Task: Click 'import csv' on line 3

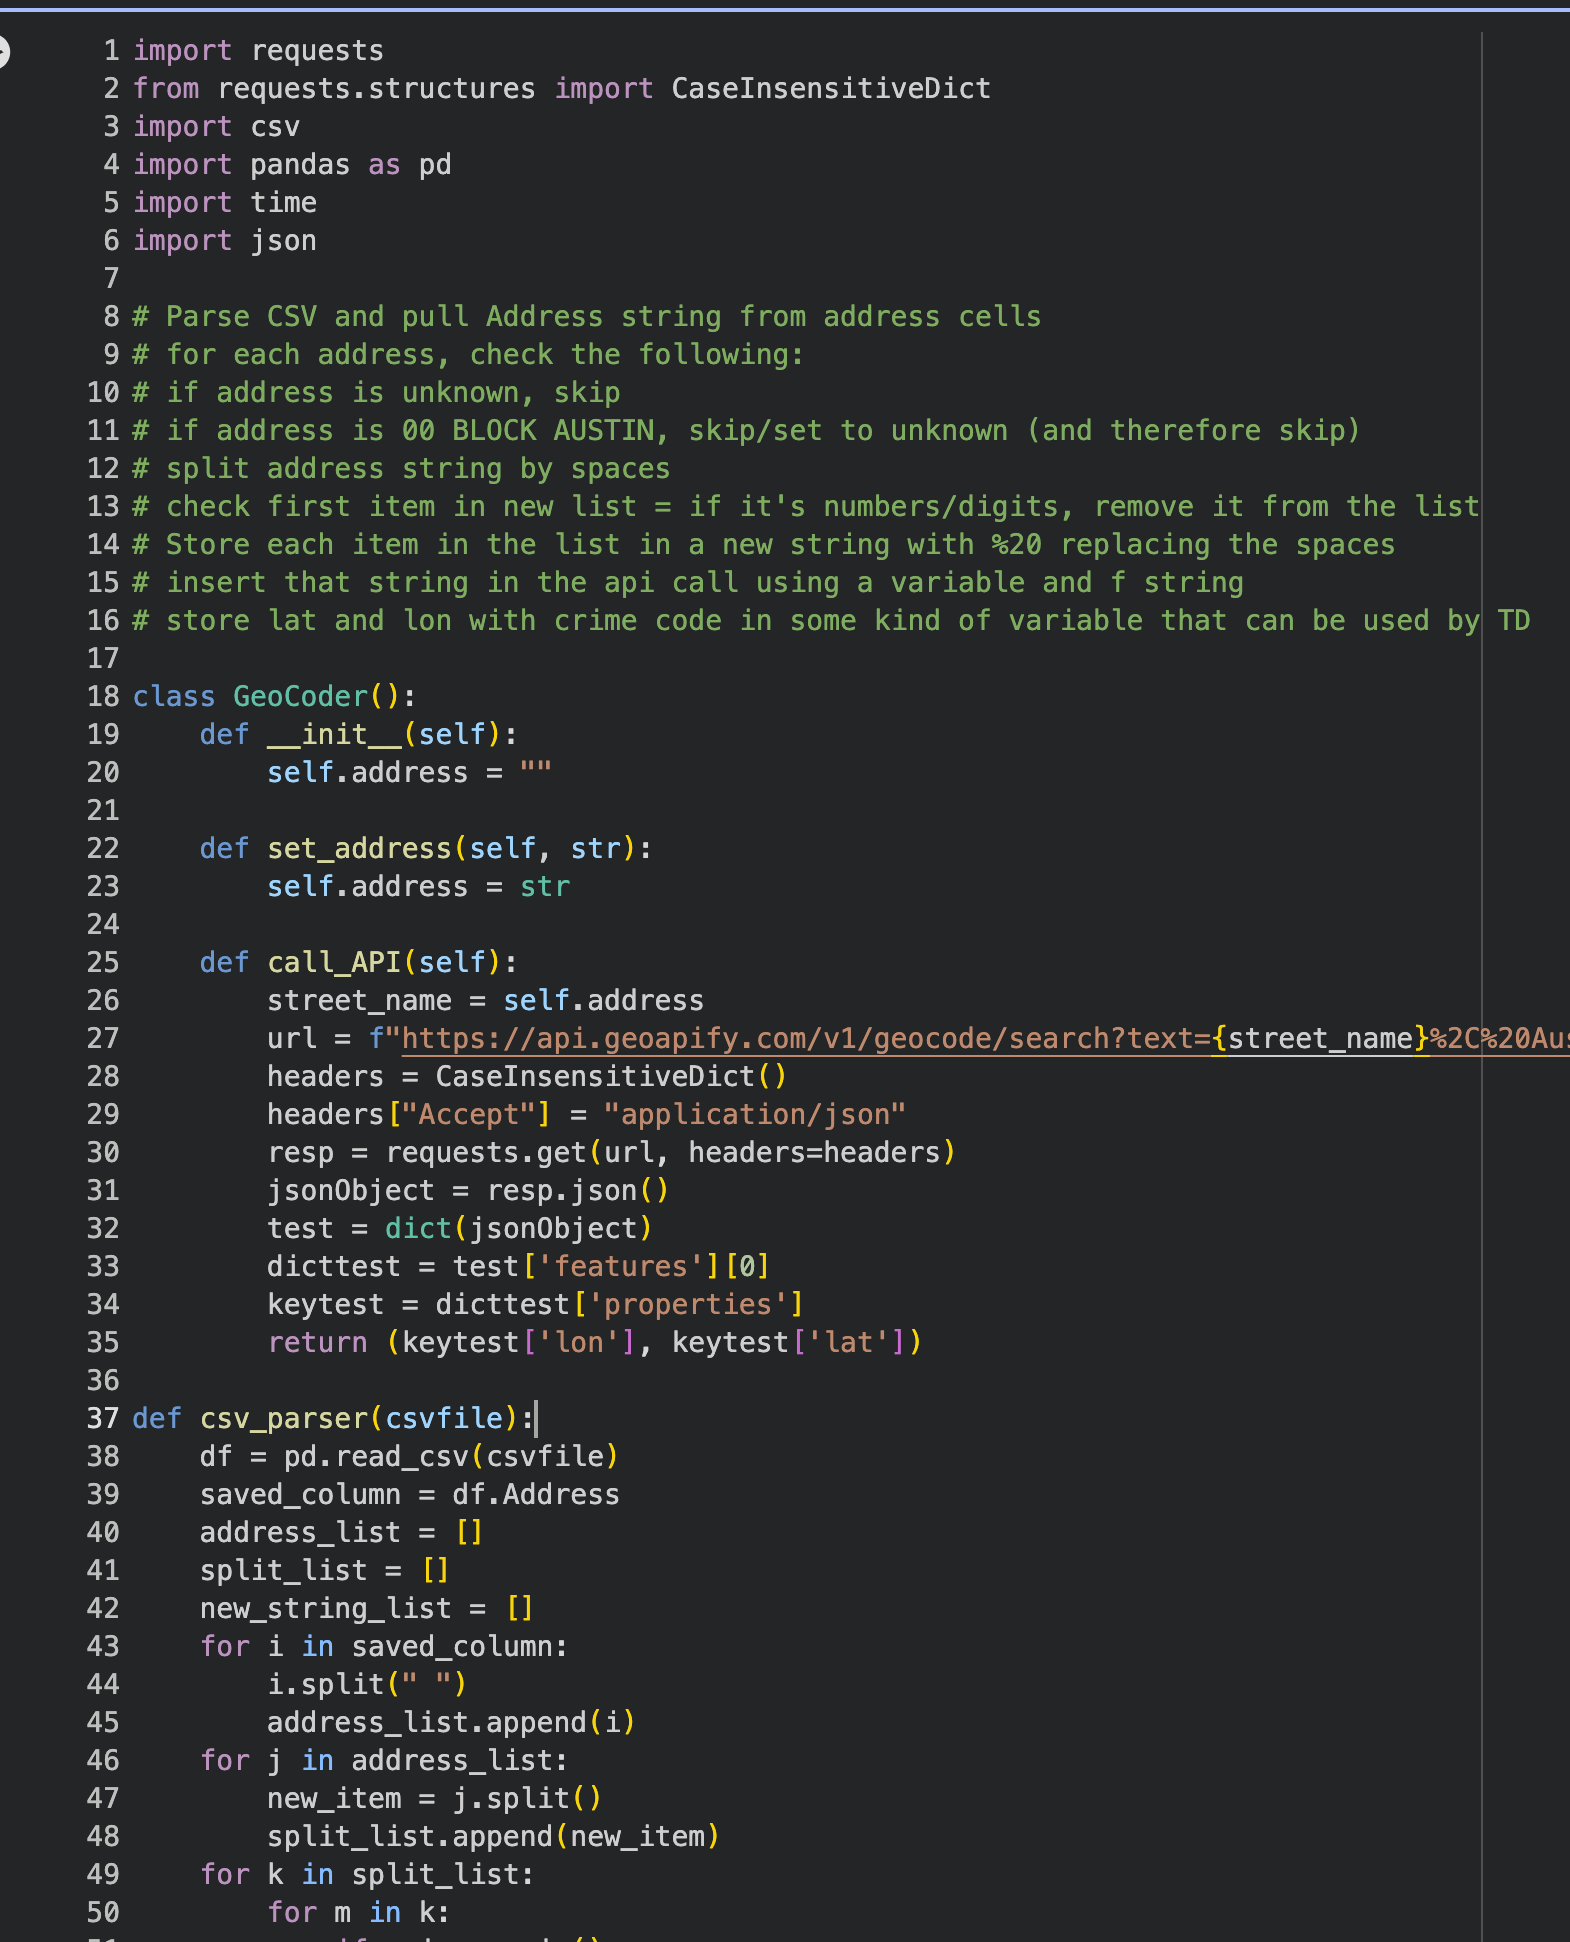Action: (216, 127)
